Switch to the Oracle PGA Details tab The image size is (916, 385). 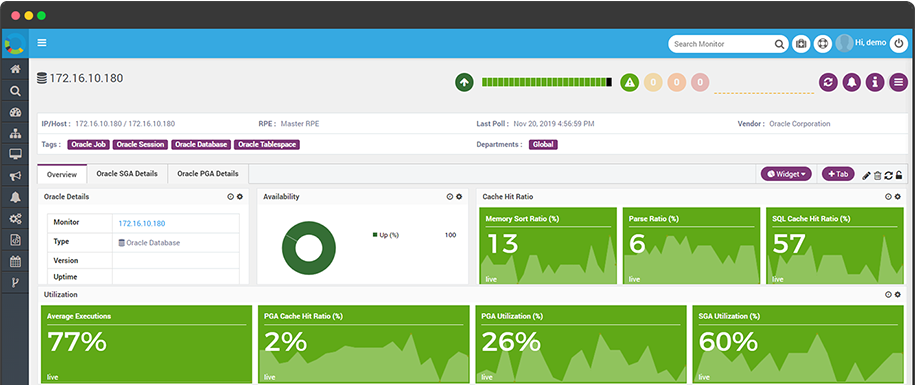coord(208,174)
